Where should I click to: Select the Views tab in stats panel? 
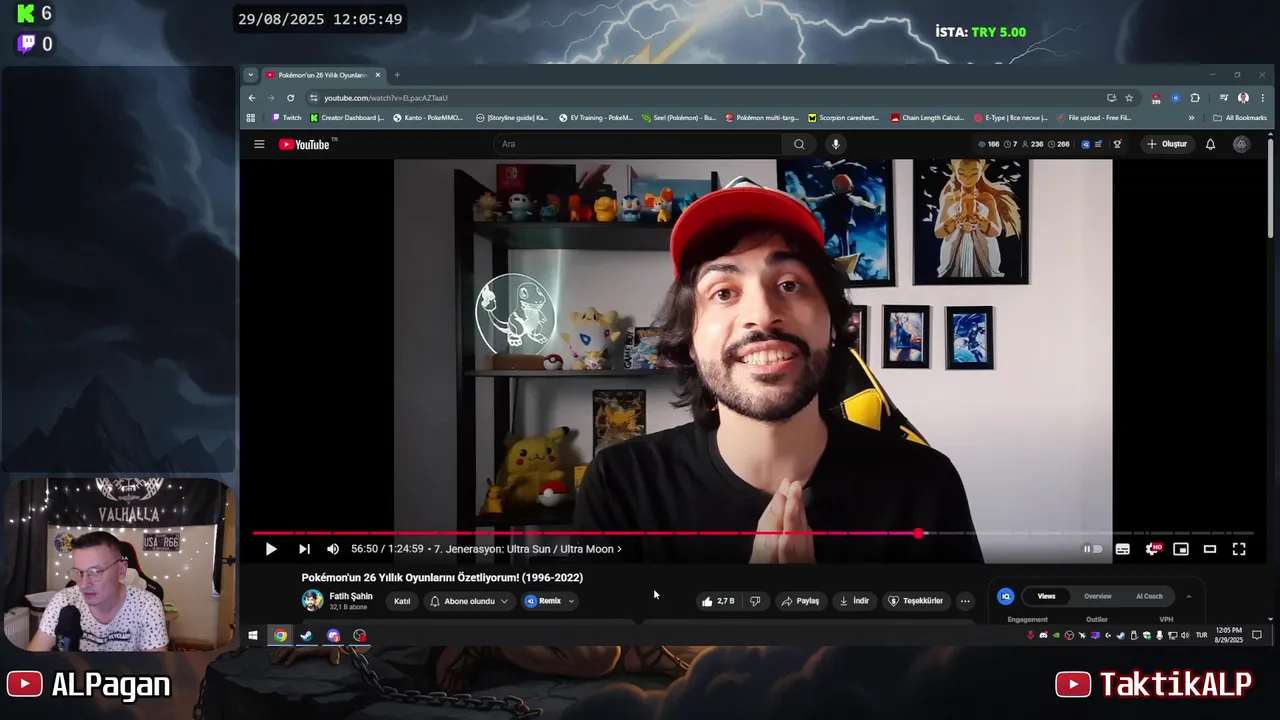tap(1046, 596)
